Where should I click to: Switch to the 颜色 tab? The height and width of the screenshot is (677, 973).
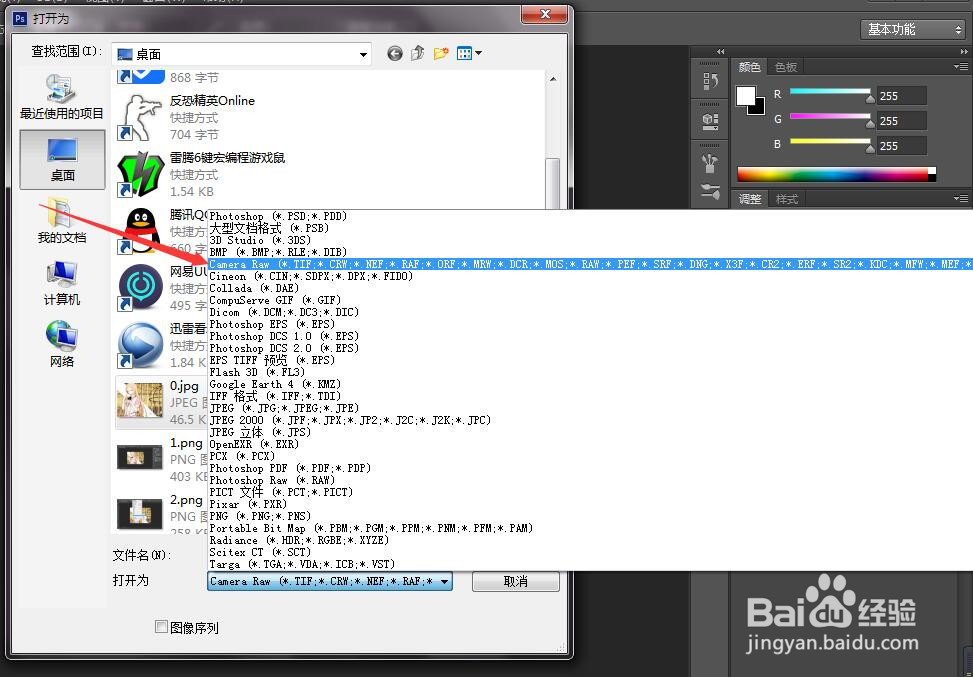click(x=750, y=66)
